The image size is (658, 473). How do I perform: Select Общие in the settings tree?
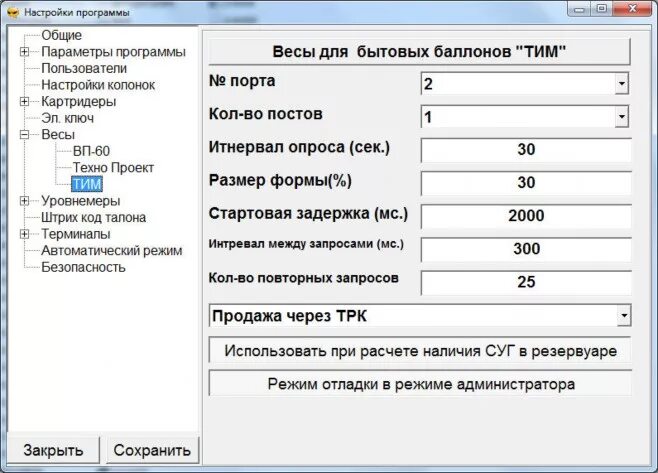coord(61,35)
